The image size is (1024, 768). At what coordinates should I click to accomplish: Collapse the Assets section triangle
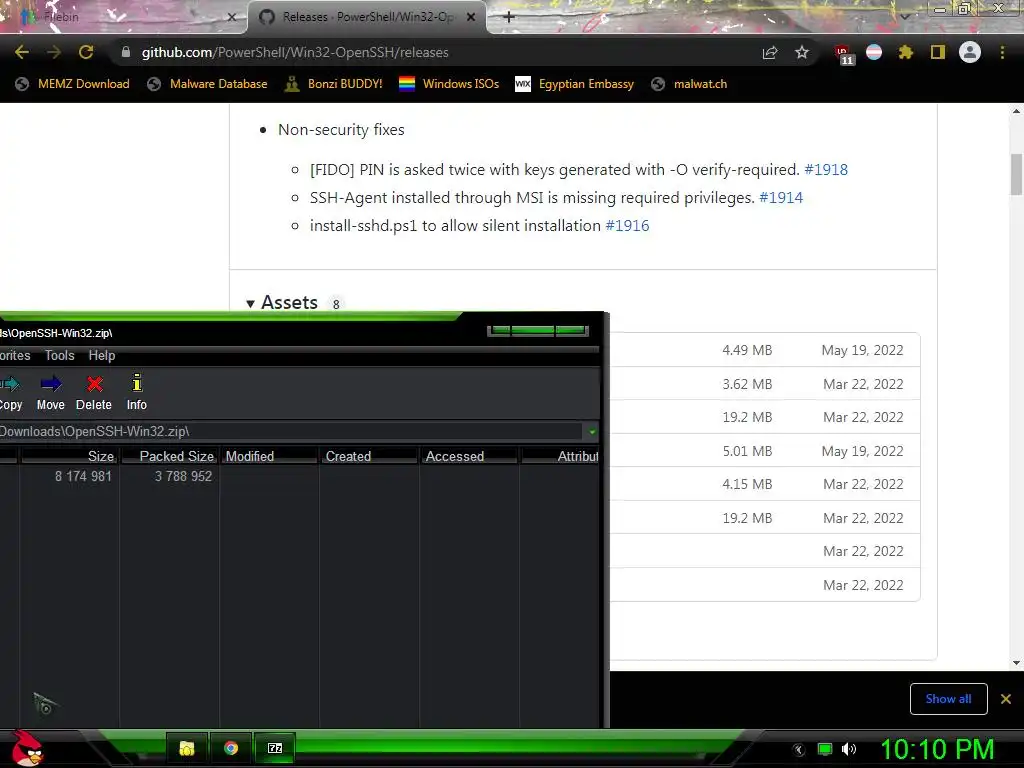point(250,304)
